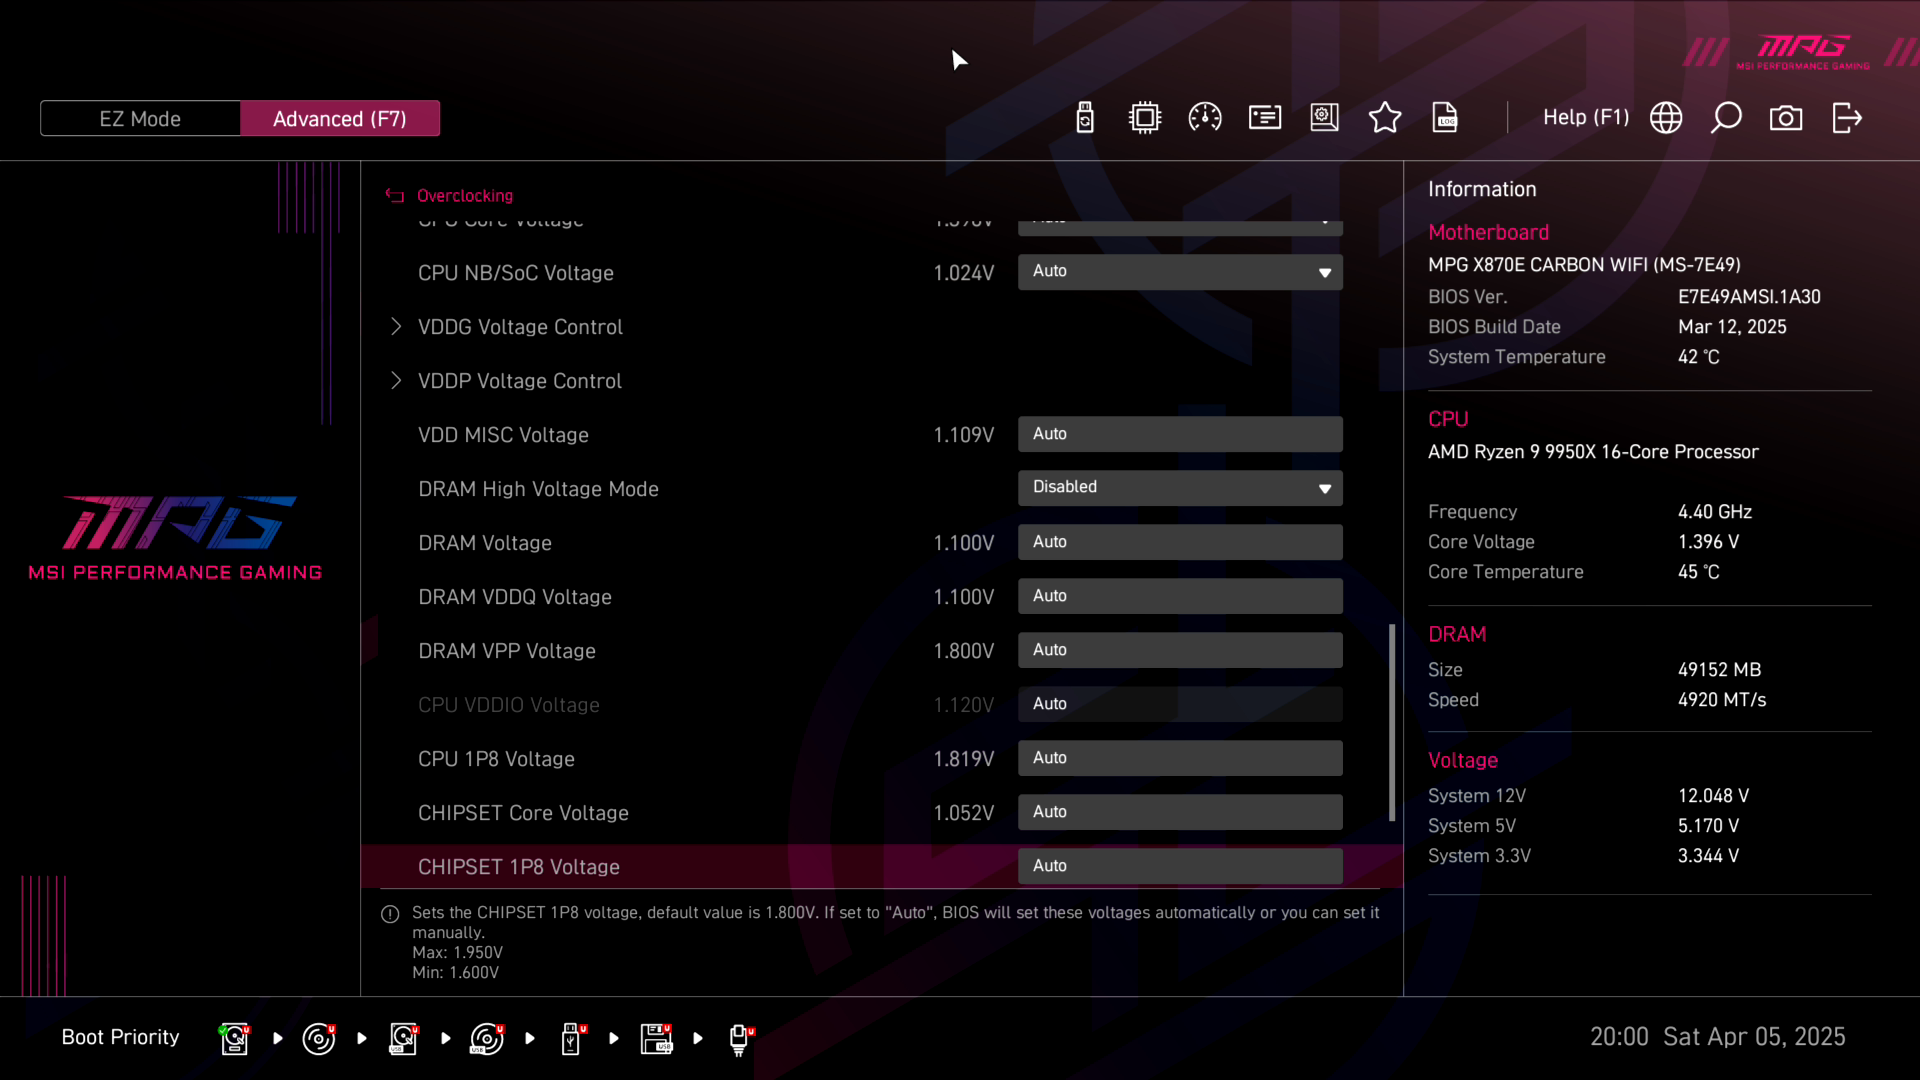Open search with magnifier icon

click(x=1726, y=118)
